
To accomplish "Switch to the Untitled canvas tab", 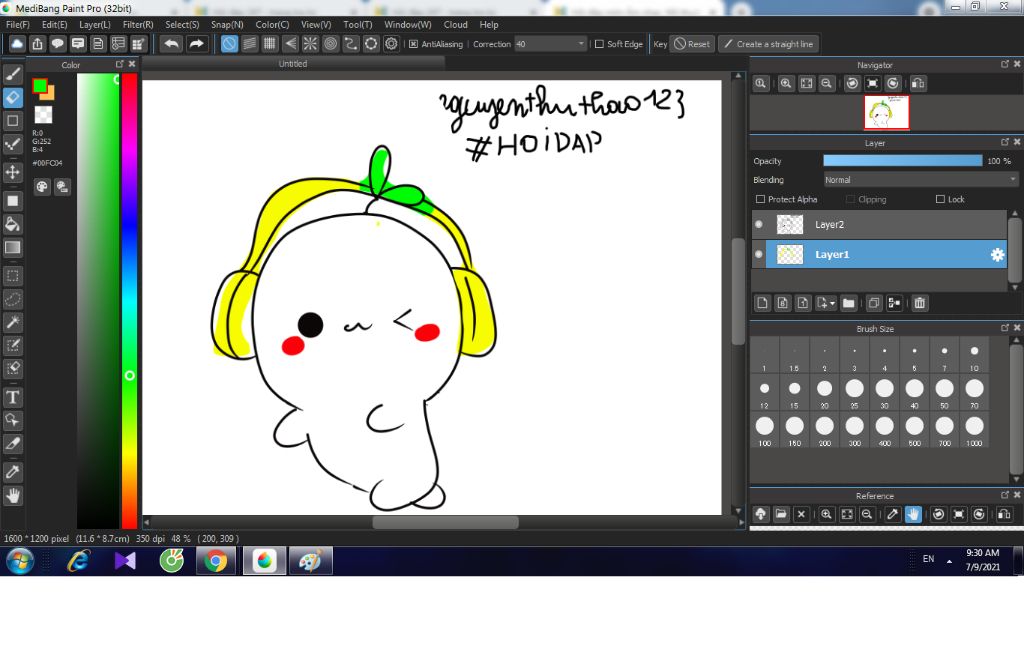I will point(293,63).
